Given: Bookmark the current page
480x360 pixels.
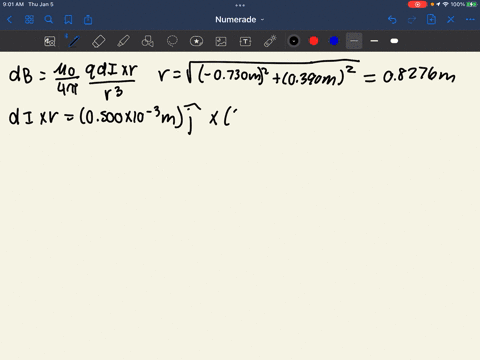Looking at the screenshot, I should coord(68,20).
